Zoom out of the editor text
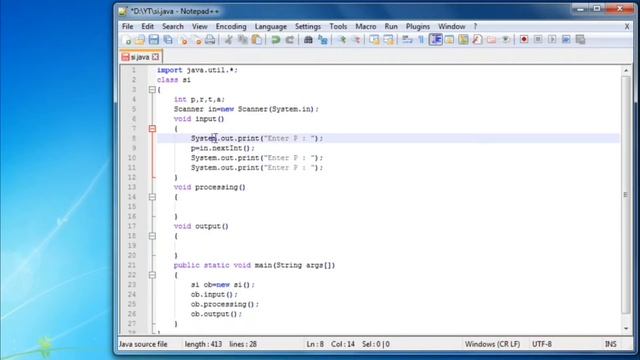640x360 pixels. pyautogui.click(x=356, y=40)
